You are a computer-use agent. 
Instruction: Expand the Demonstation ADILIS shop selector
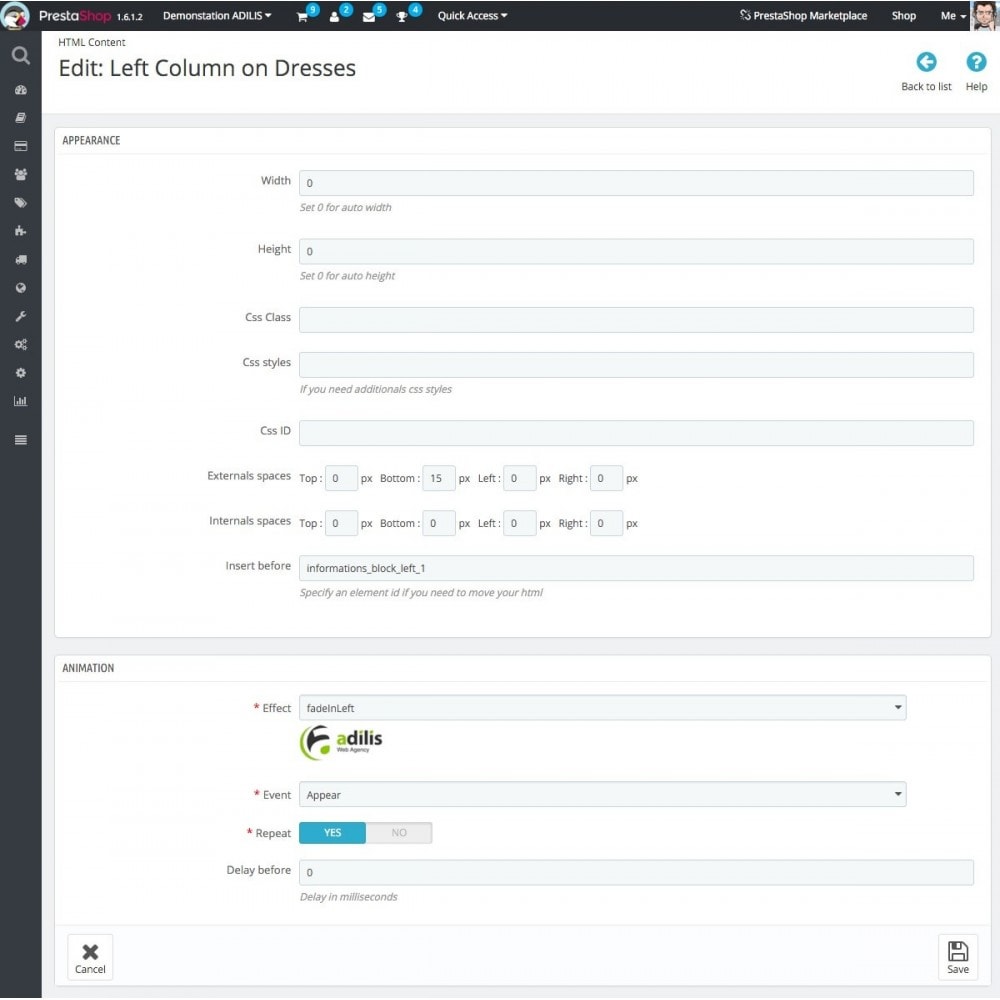point(217,15)
